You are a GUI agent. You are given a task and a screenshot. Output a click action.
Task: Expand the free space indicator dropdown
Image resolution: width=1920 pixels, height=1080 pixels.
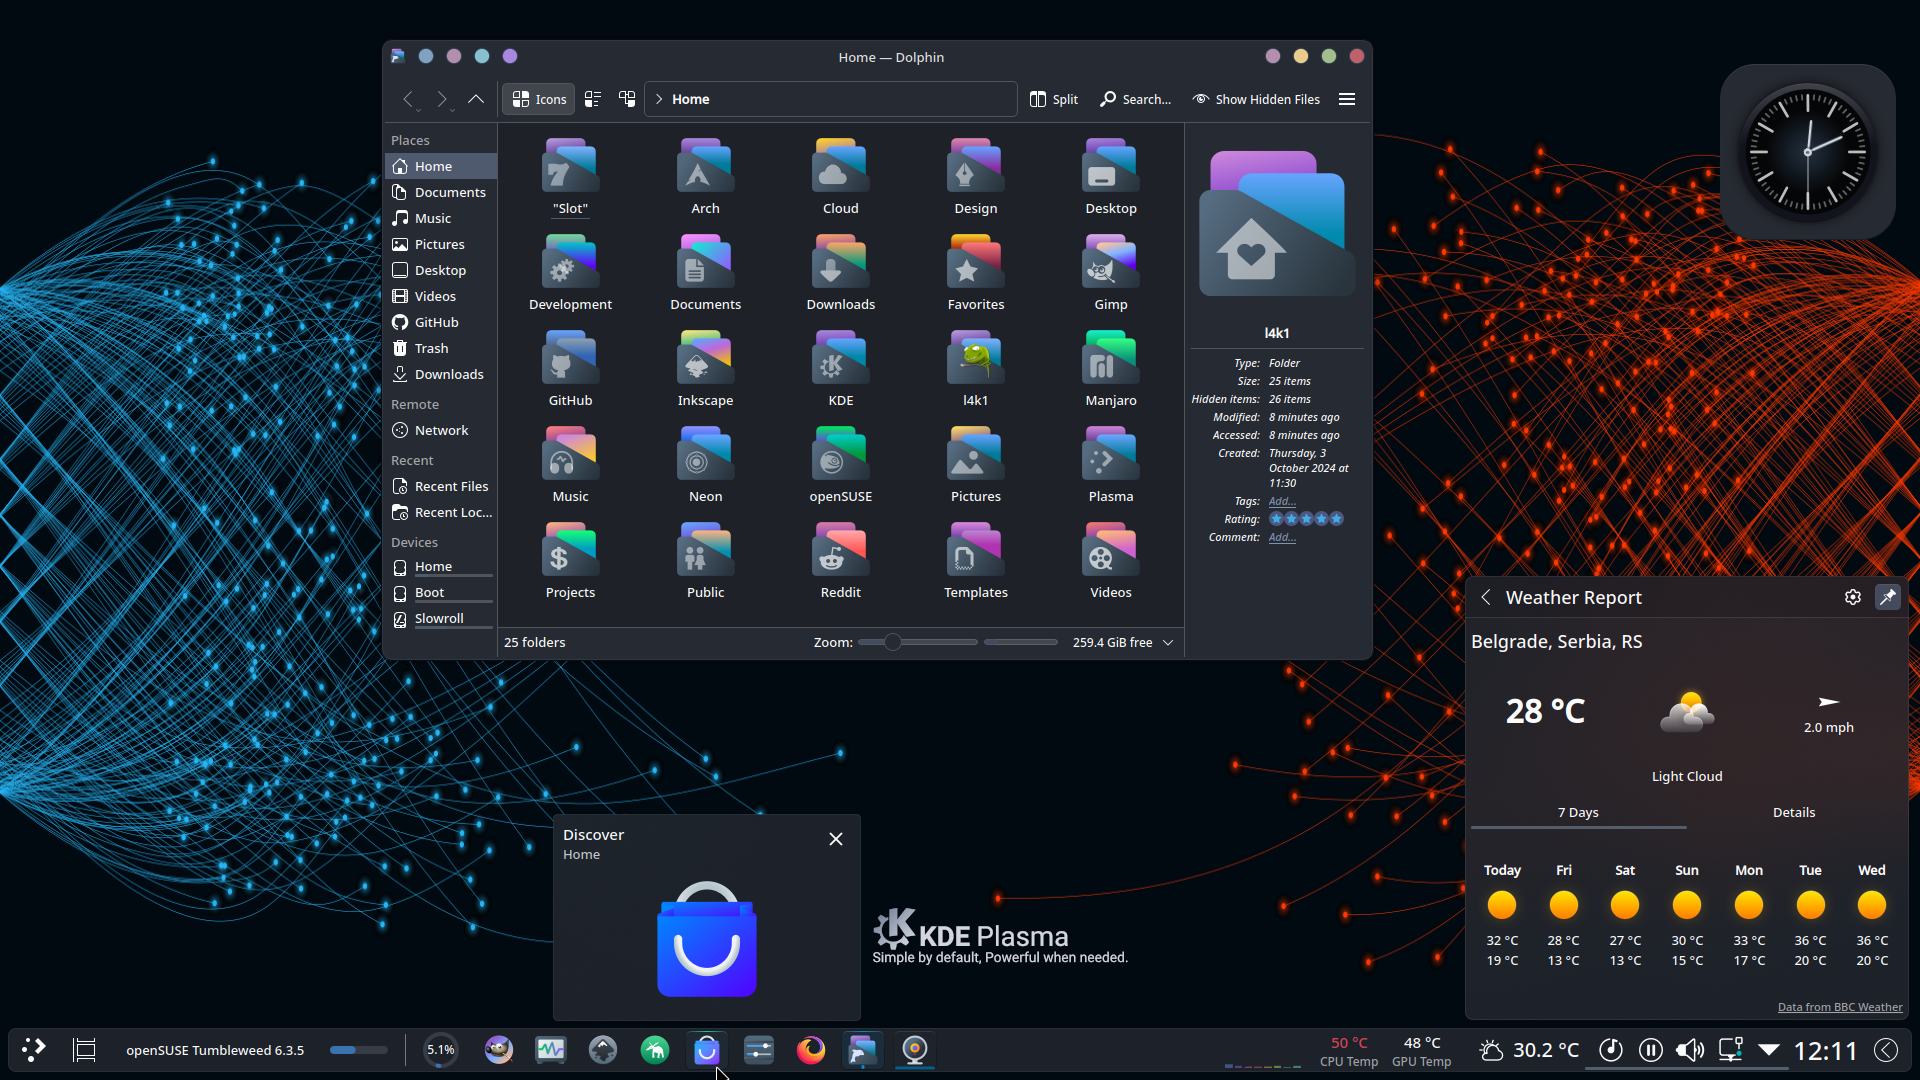(1167, 642)
